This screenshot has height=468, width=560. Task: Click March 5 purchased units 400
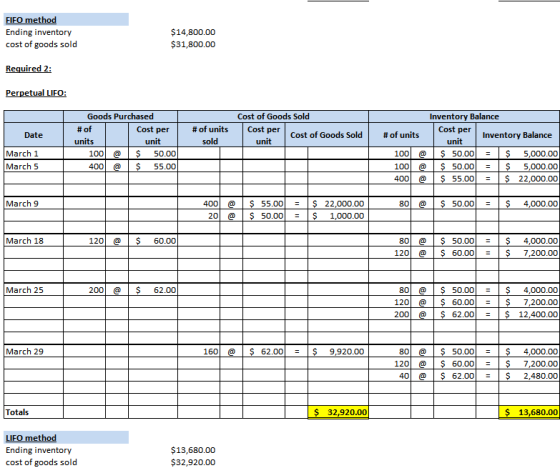(85, 166)
